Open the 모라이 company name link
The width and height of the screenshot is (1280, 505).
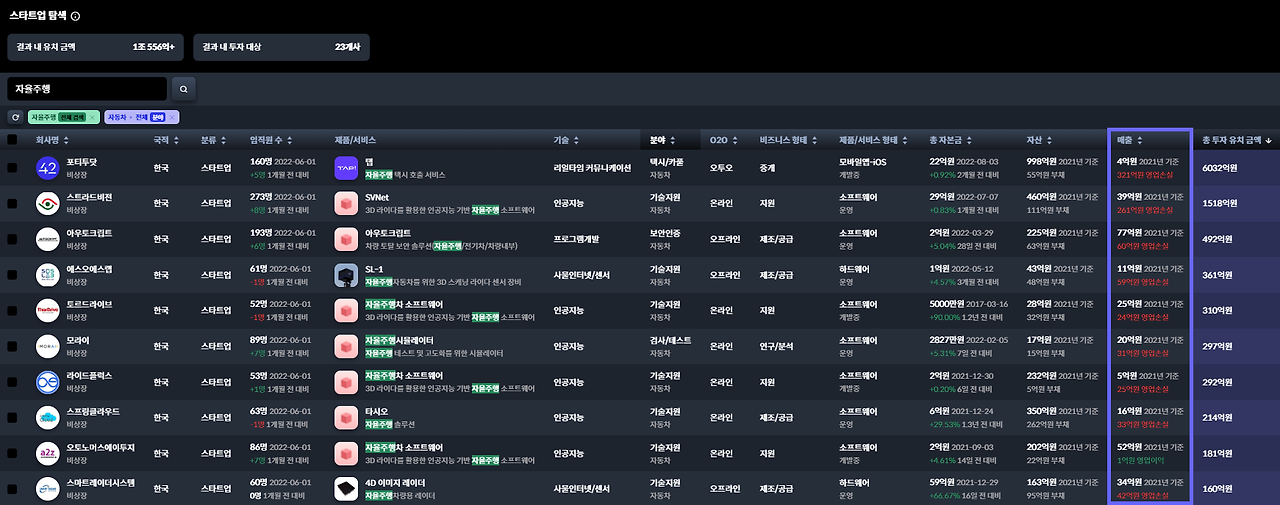coord(77,340)
